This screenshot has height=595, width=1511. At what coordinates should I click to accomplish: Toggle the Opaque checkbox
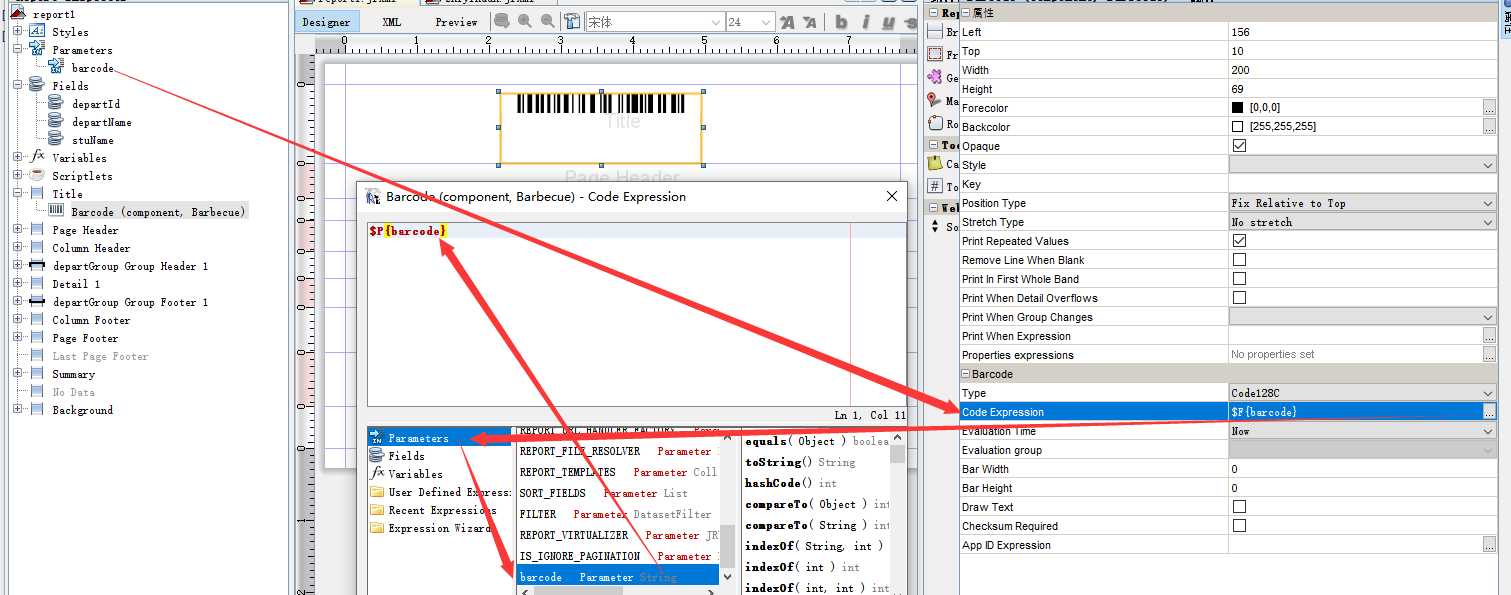click(x=1240, y=146)
